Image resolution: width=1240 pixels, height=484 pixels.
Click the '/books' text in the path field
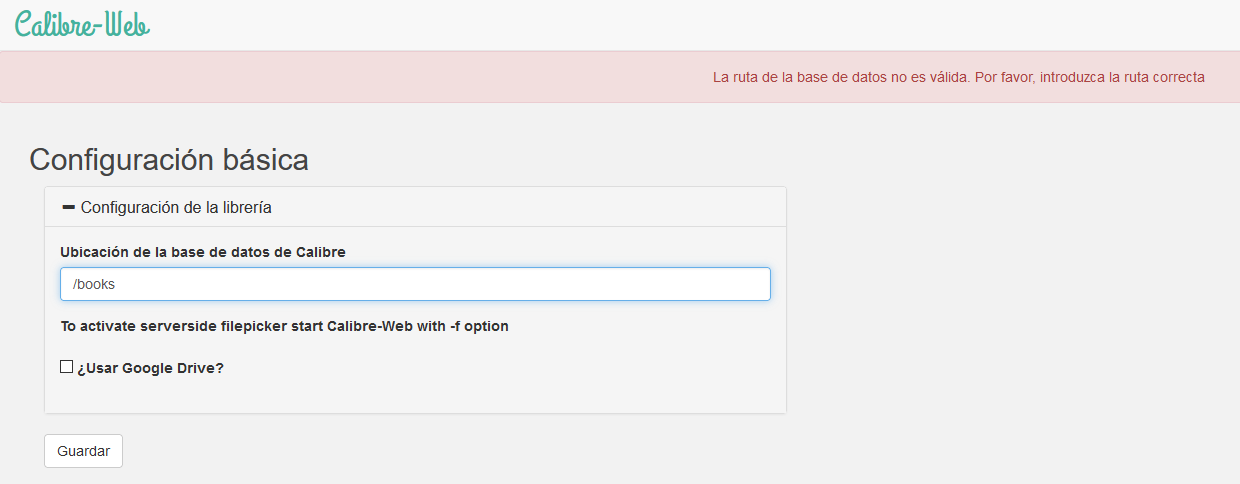coord(94,284)
